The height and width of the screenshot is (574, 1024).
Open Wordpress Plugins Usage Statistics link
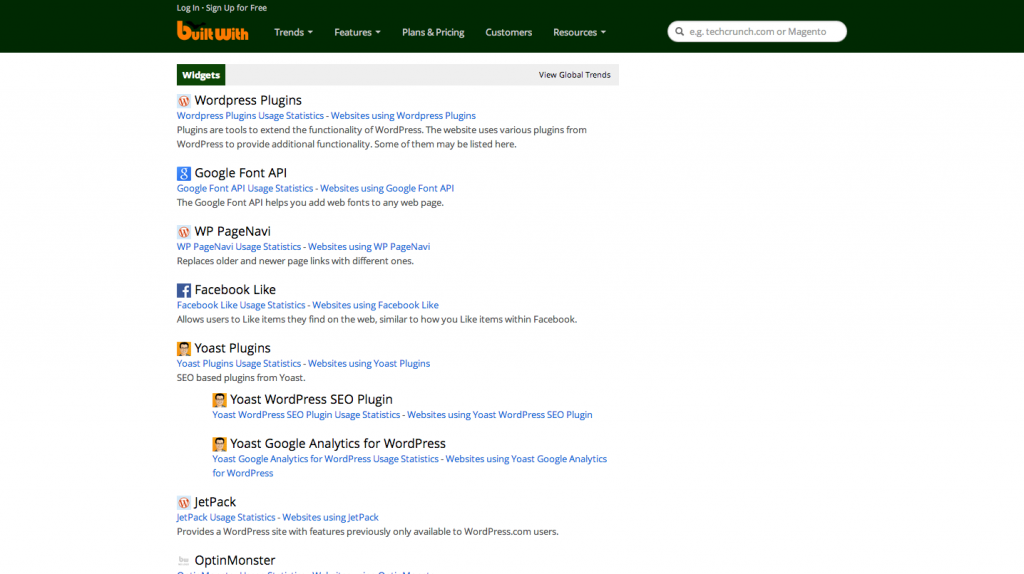pyautogui.click(x=250, y=116)
